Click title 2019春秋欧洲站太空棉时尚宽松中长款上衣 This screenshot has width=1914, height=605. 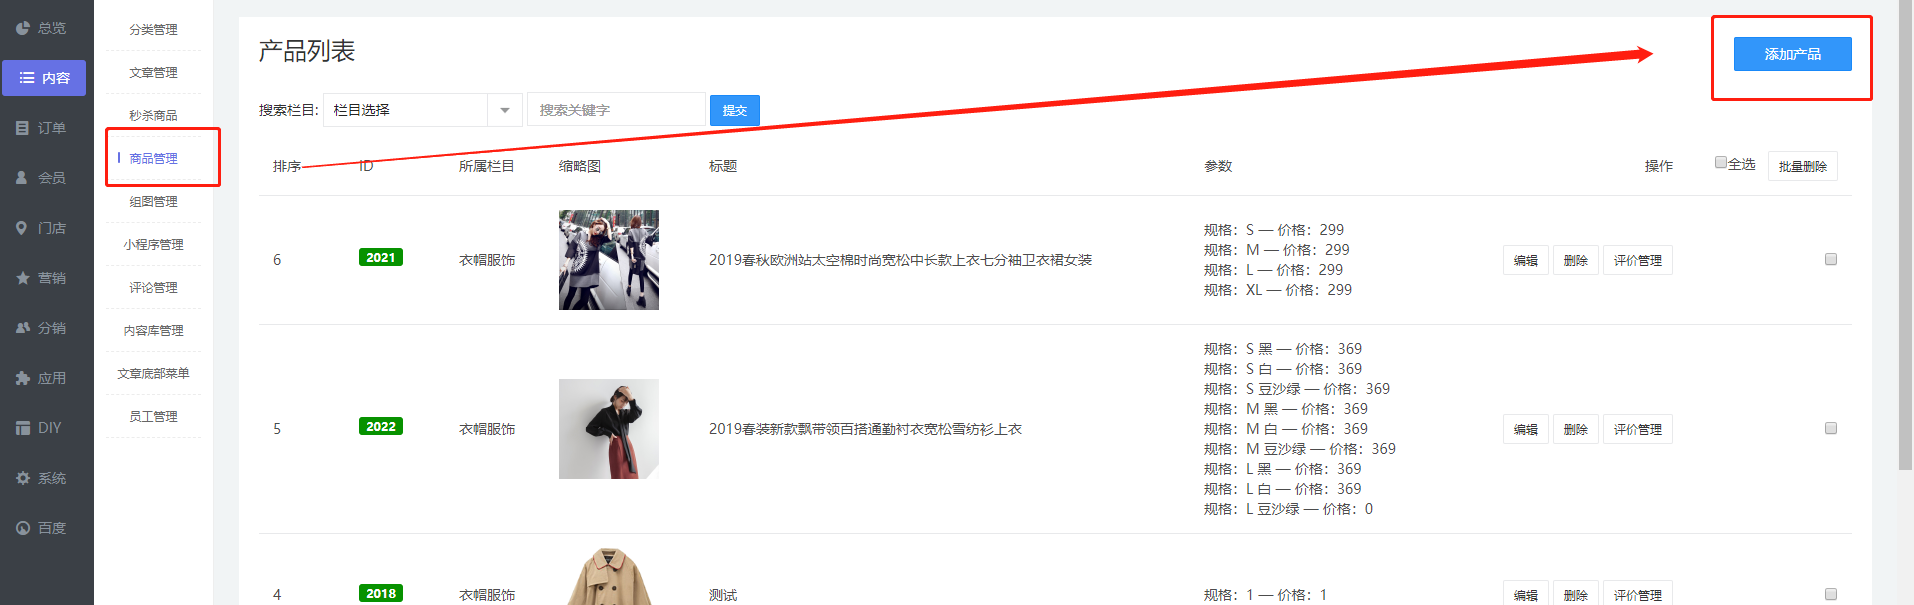click(900, 260)
